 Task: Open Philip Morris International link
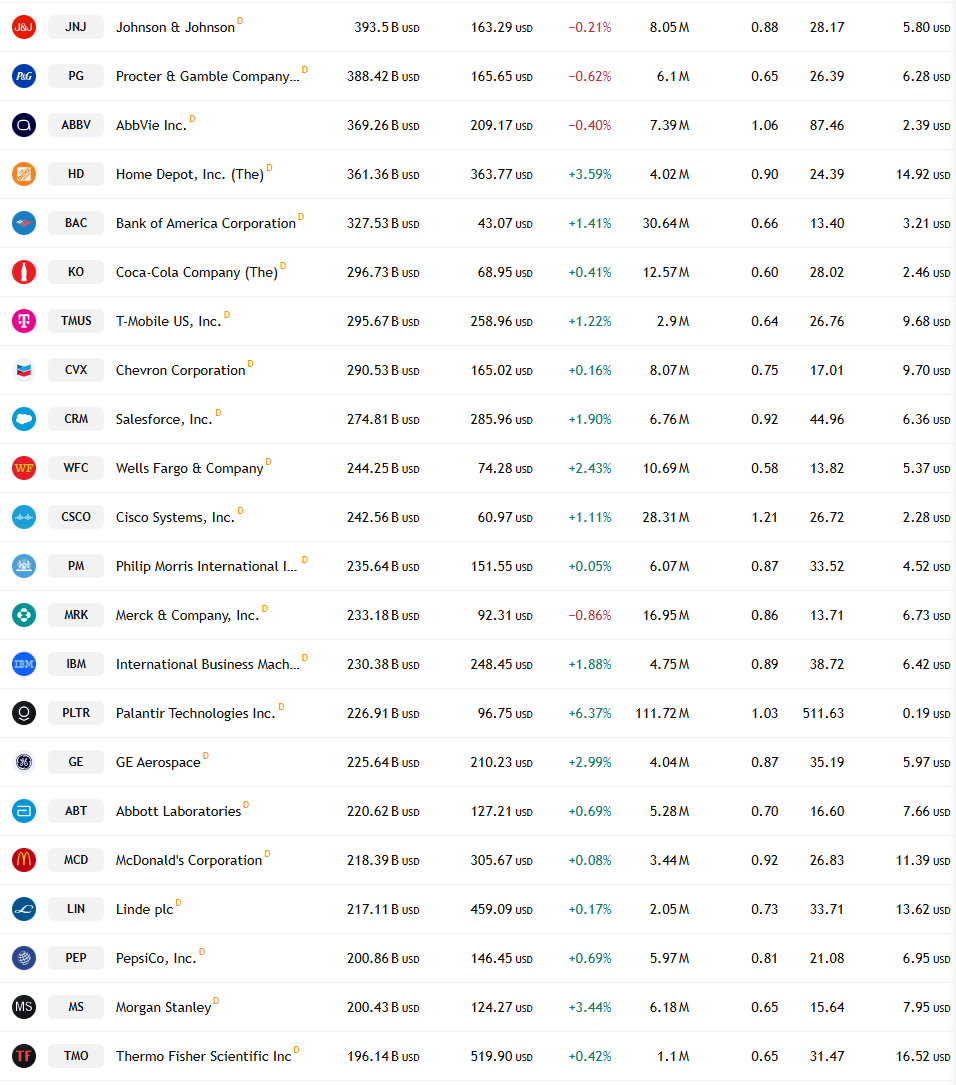[206, 567]
